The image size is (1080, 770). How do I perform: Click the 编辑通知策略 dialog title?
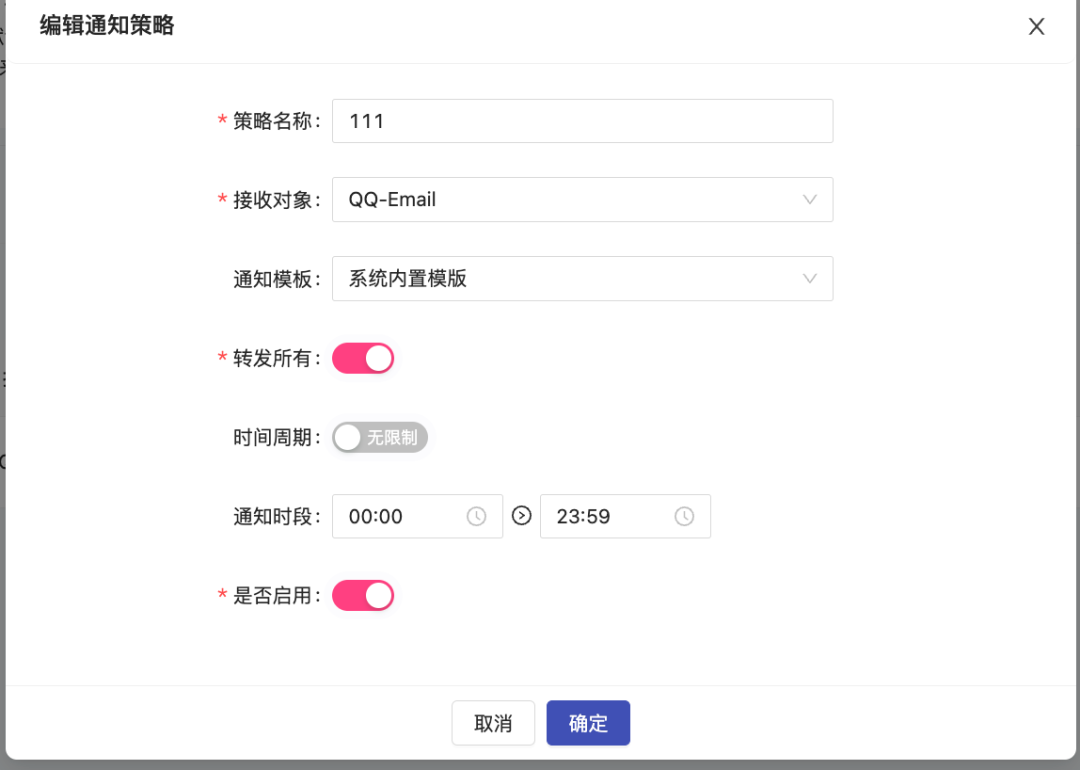pyautogui.click(x=107, y=25)
